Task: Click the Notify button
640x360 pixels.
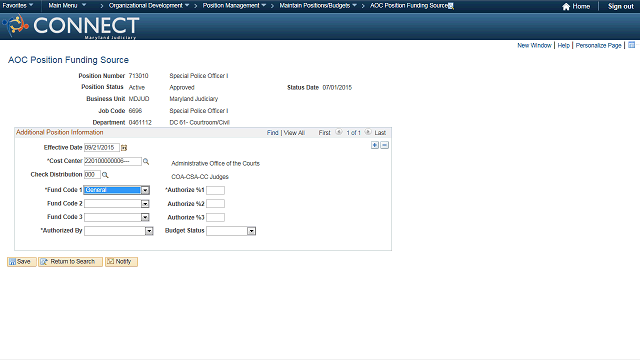Action: 121,262
